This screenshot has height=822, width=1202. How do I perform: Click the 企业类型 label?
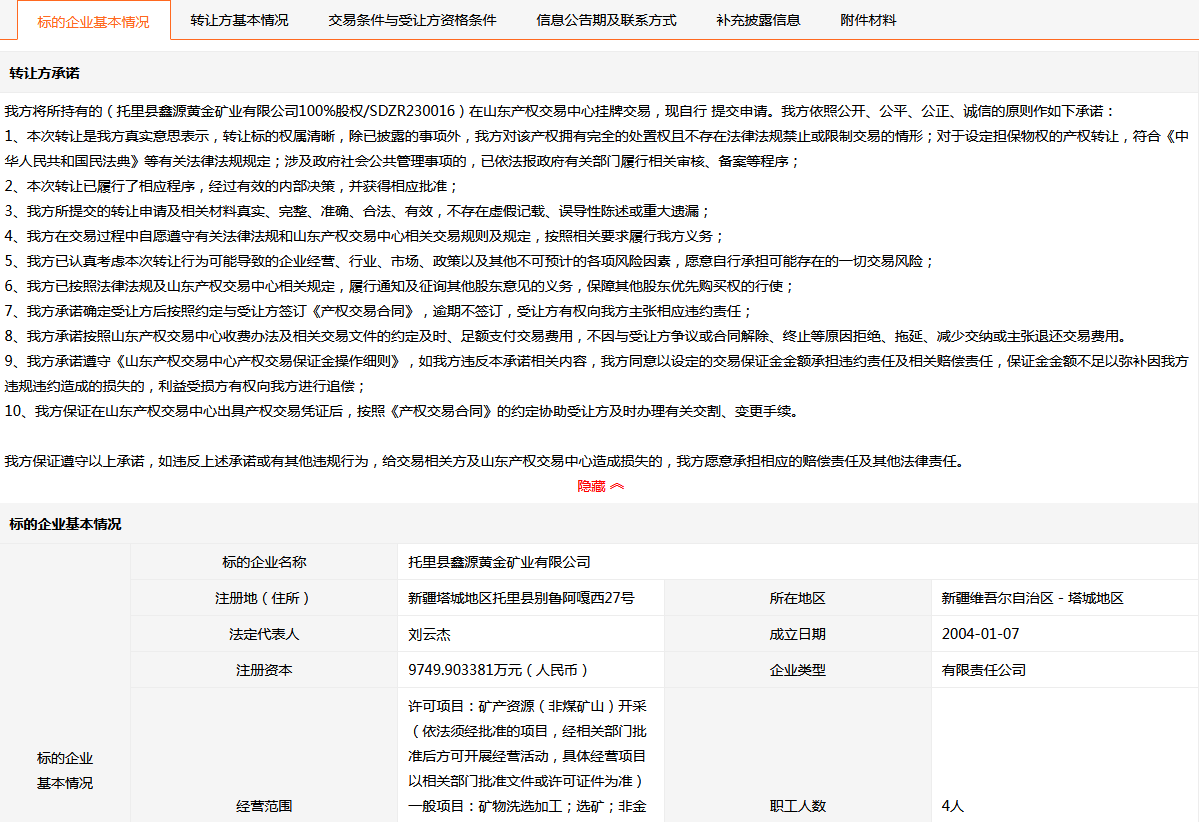click(798, 670)
